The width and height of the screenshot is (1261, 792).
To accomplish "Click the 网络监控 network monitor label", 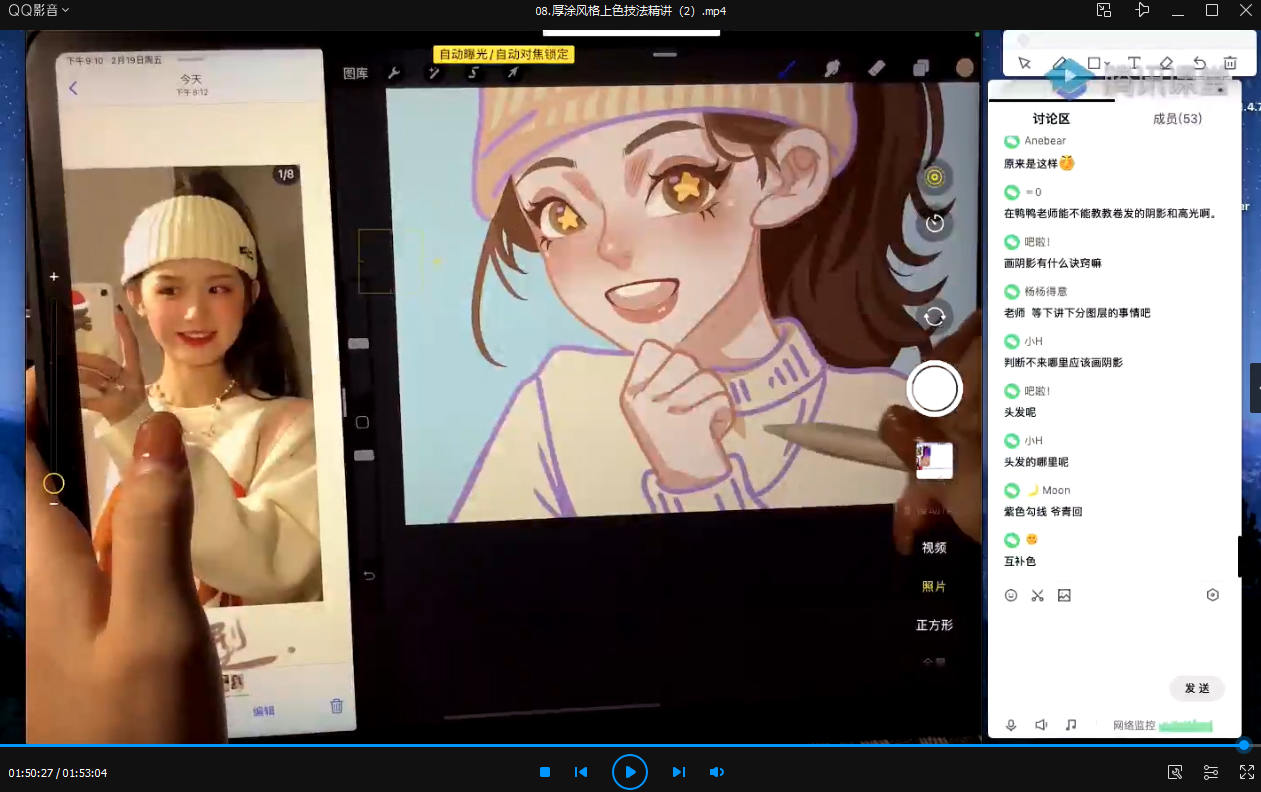I will click(1134, 725).
